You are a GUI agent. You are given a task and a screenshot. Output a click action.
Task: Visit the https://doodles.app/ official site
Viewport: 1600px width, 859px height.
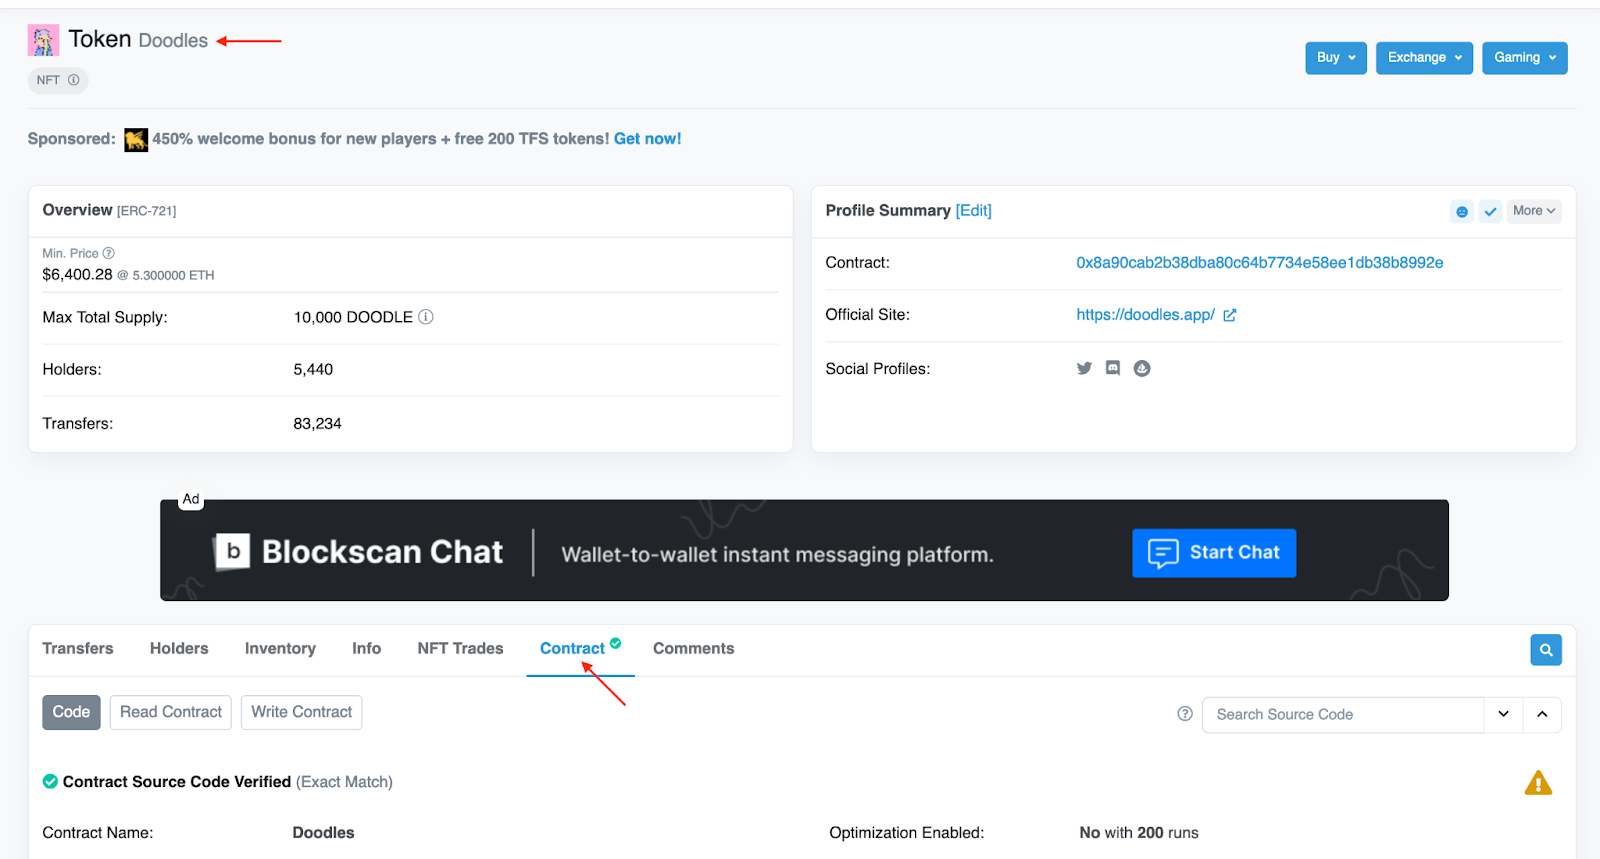tap(1145, 315)
